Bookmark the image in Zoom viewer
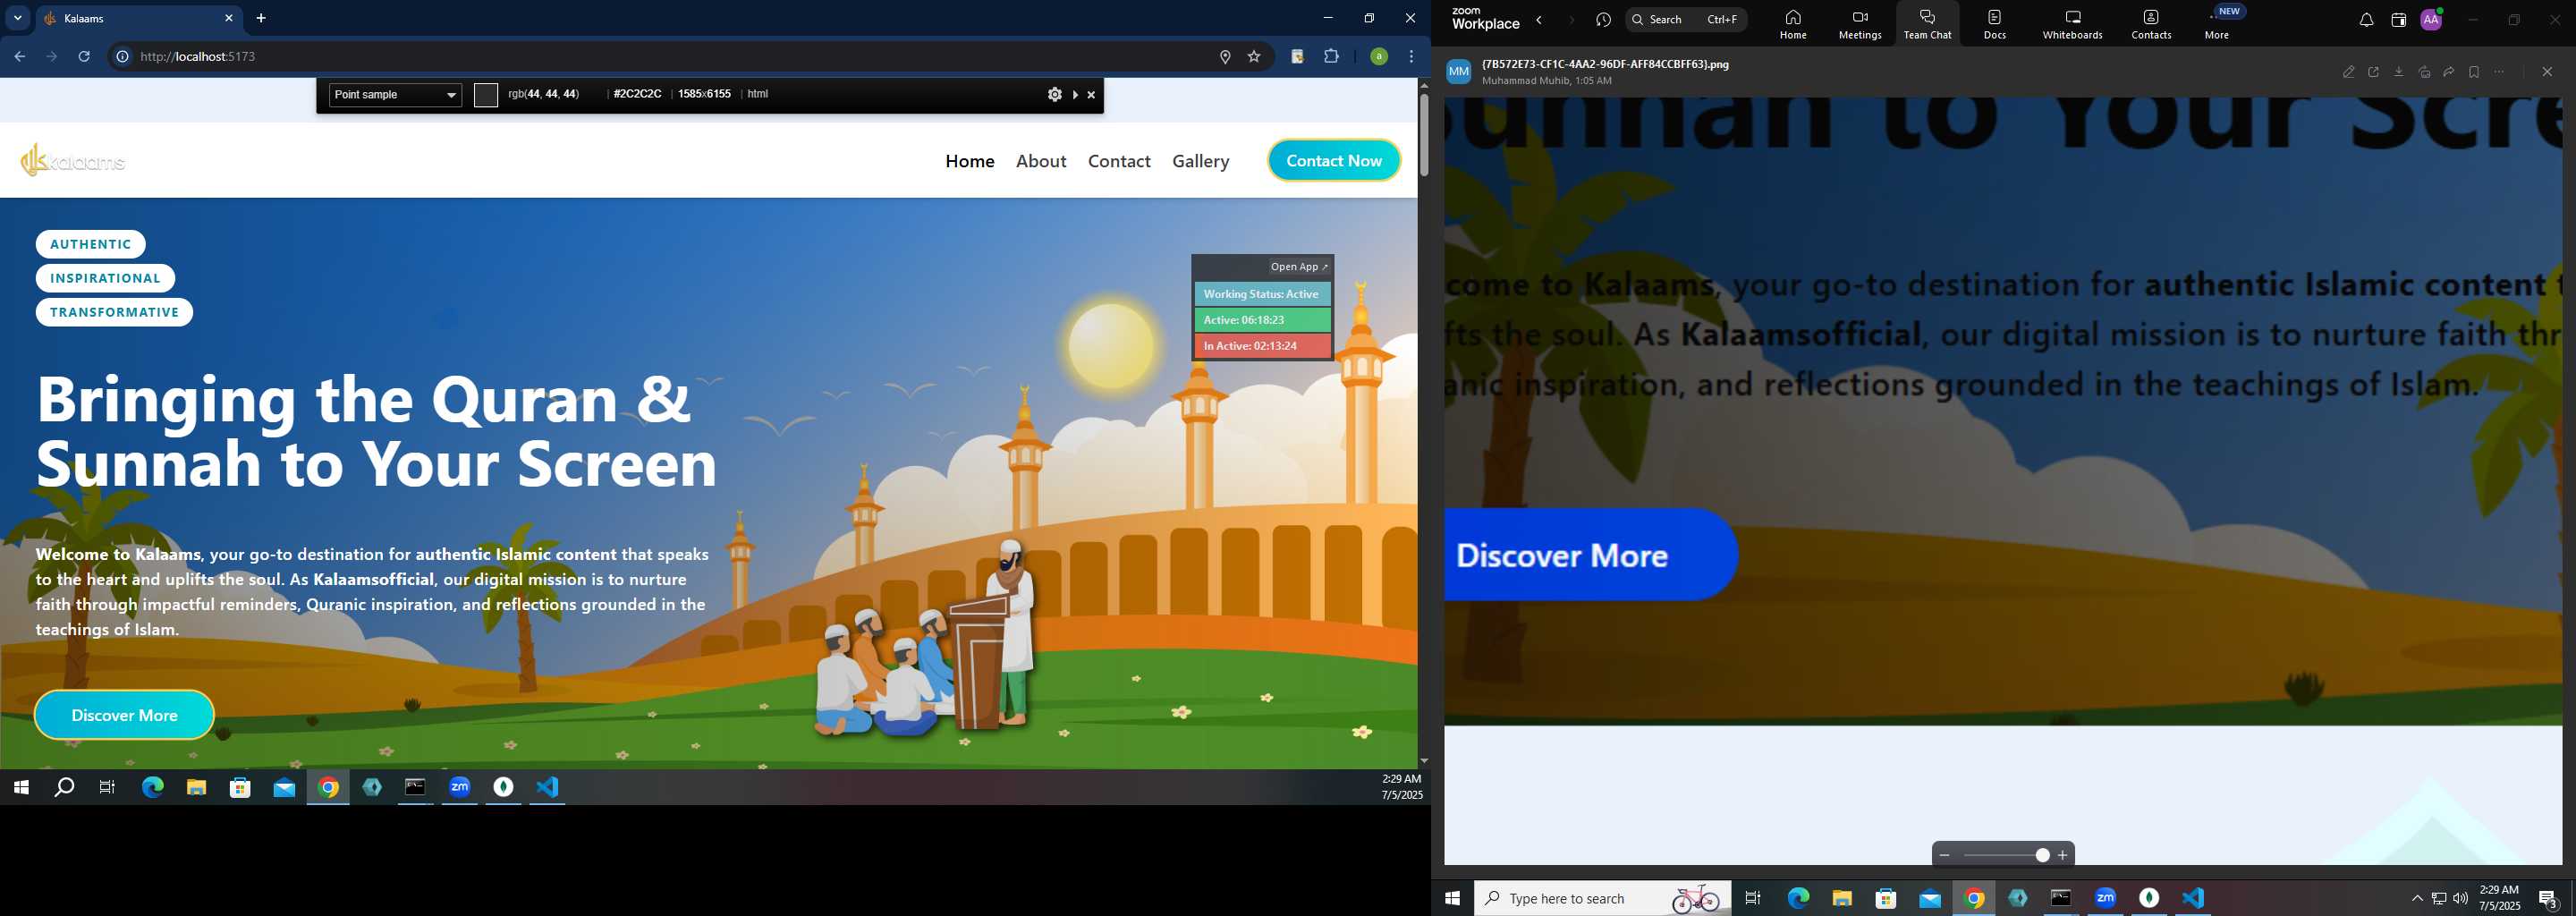2576x916 pixels. (x=2474, y=72)
